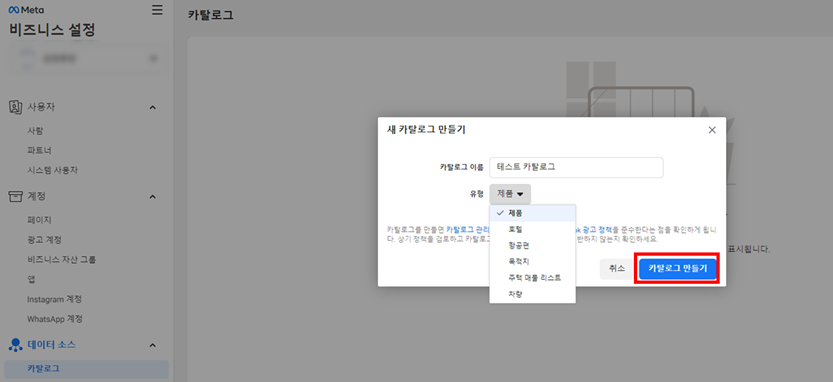The image size is (833, 382).
Task: Open 광고 계정 in the sidebar
Action: pyautogui.click(x=44, y=240)
